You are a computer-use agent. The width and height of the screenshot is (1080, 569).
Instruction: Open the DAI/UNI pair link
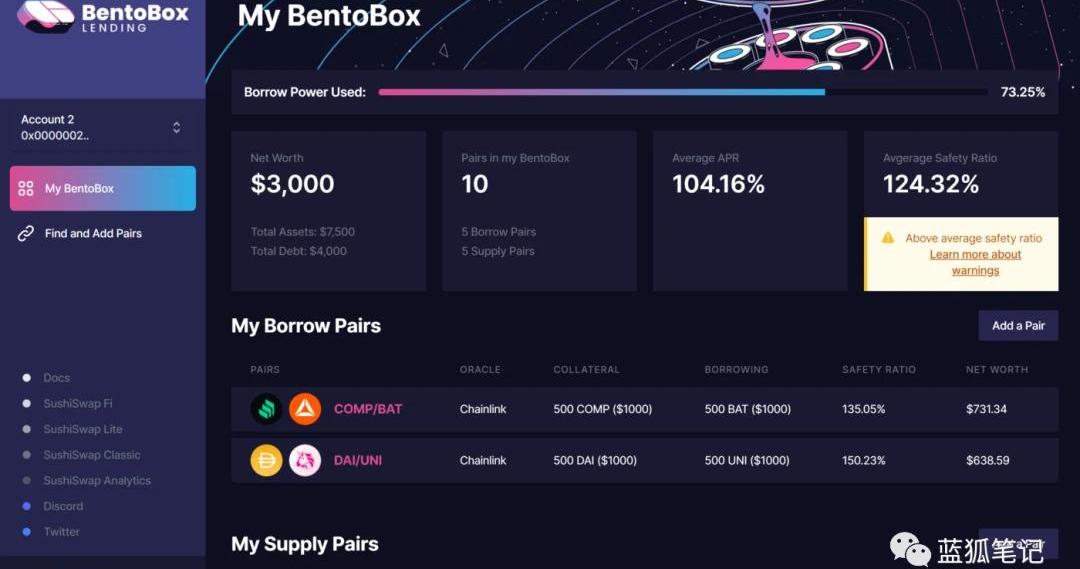357,460
